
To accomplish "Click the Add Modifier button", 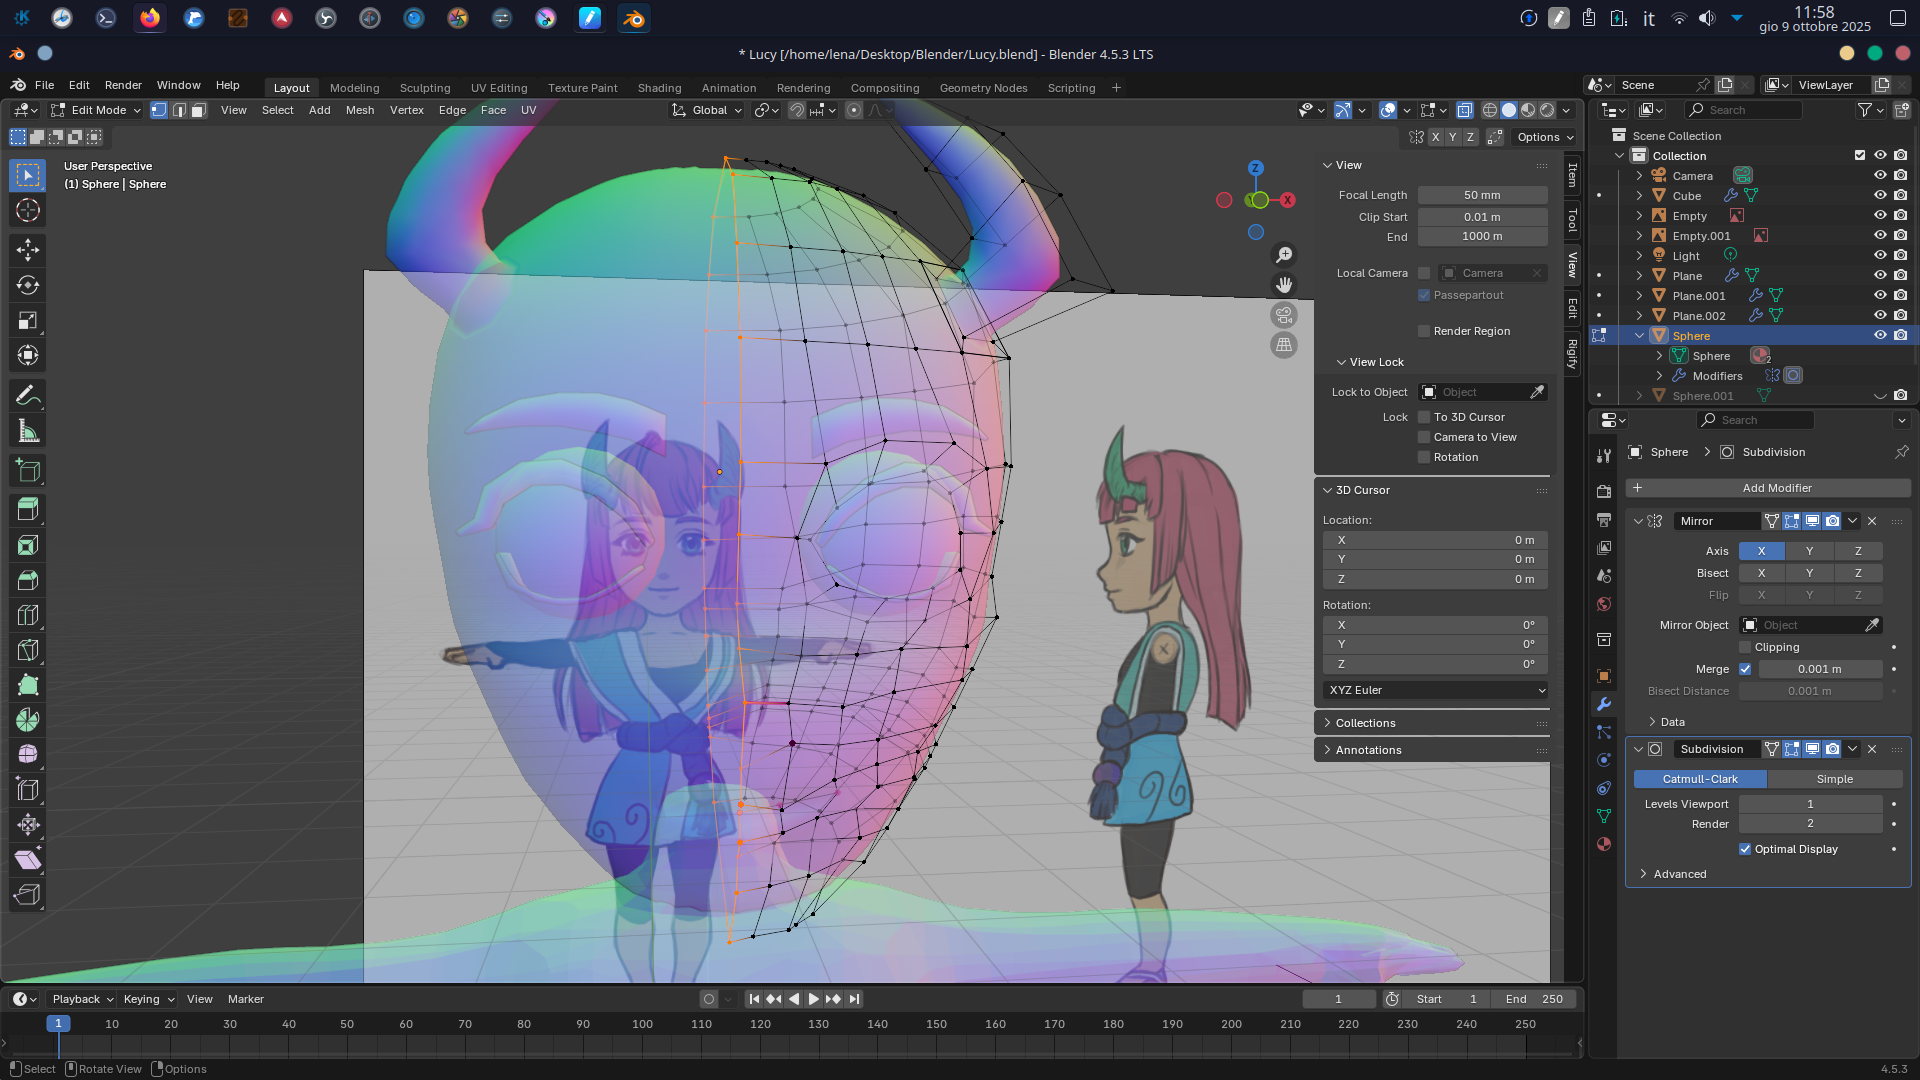I will click(1768, 488).
